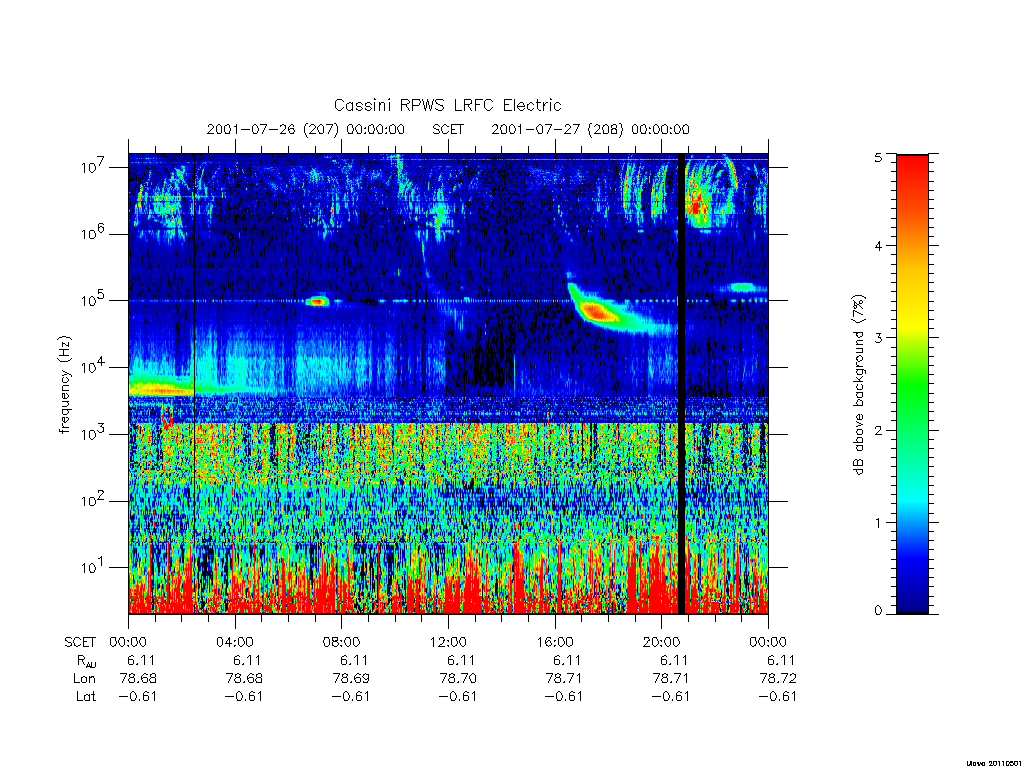Click the 10^6 frequency tick label
1024x768 pixels.
94,233
